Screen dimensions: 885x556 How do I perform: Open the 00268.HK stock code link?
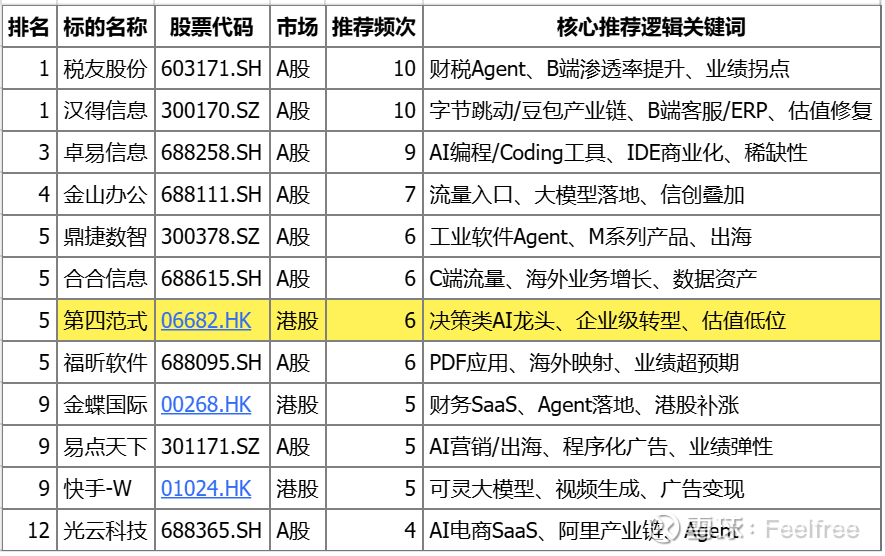coord(206,405)
